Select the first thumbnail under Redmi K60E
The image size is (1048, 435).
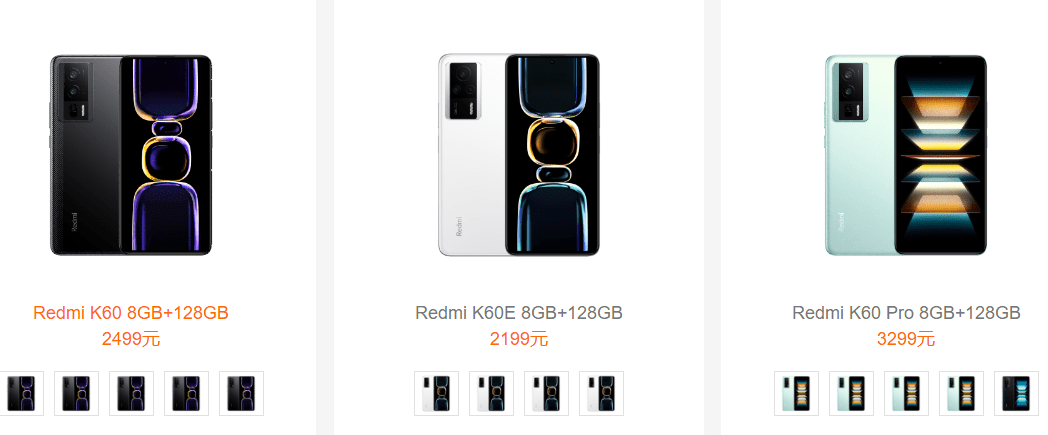436,393
